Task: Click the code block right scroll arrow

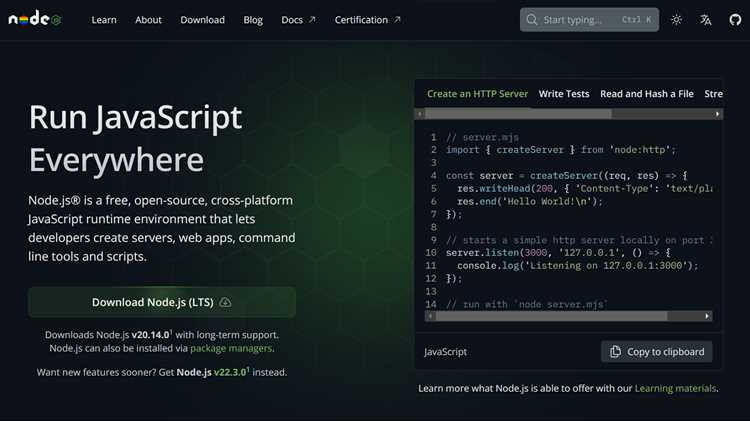Action: (707, 316)
